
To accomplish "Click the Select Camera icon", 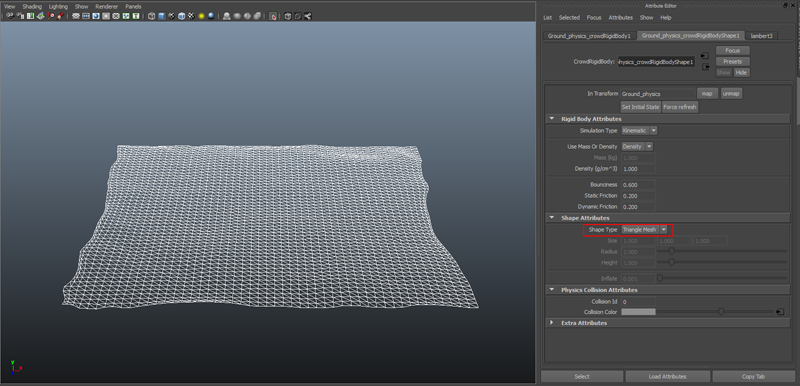I will tap(10, 16).
